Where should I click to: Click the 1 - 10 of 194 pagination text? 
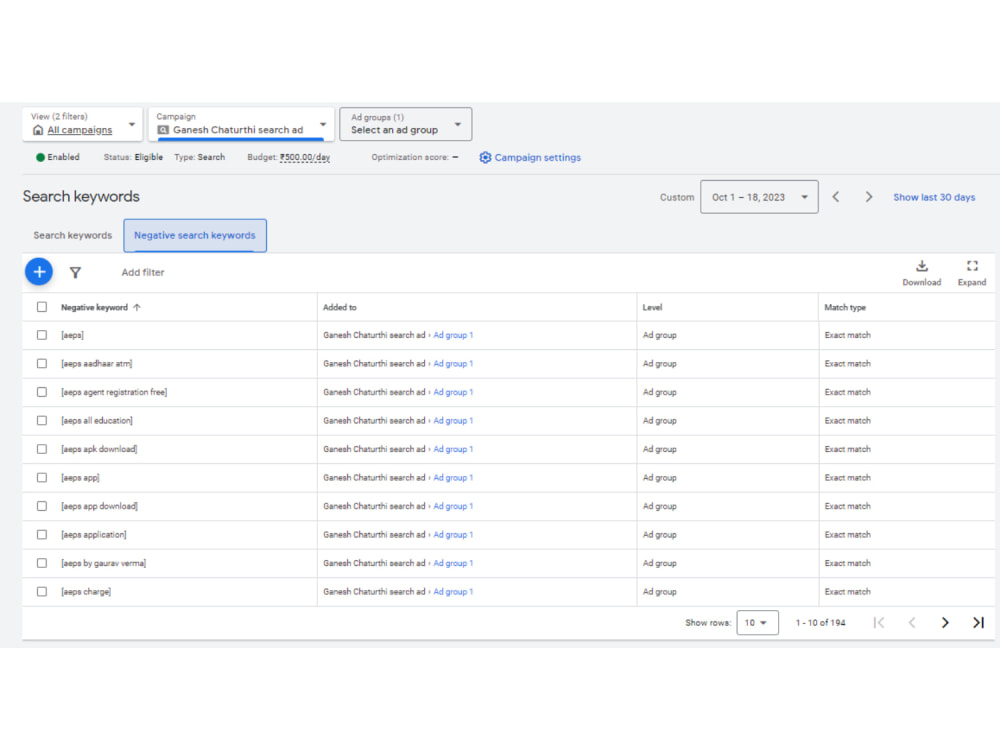[x=820, y=622]
